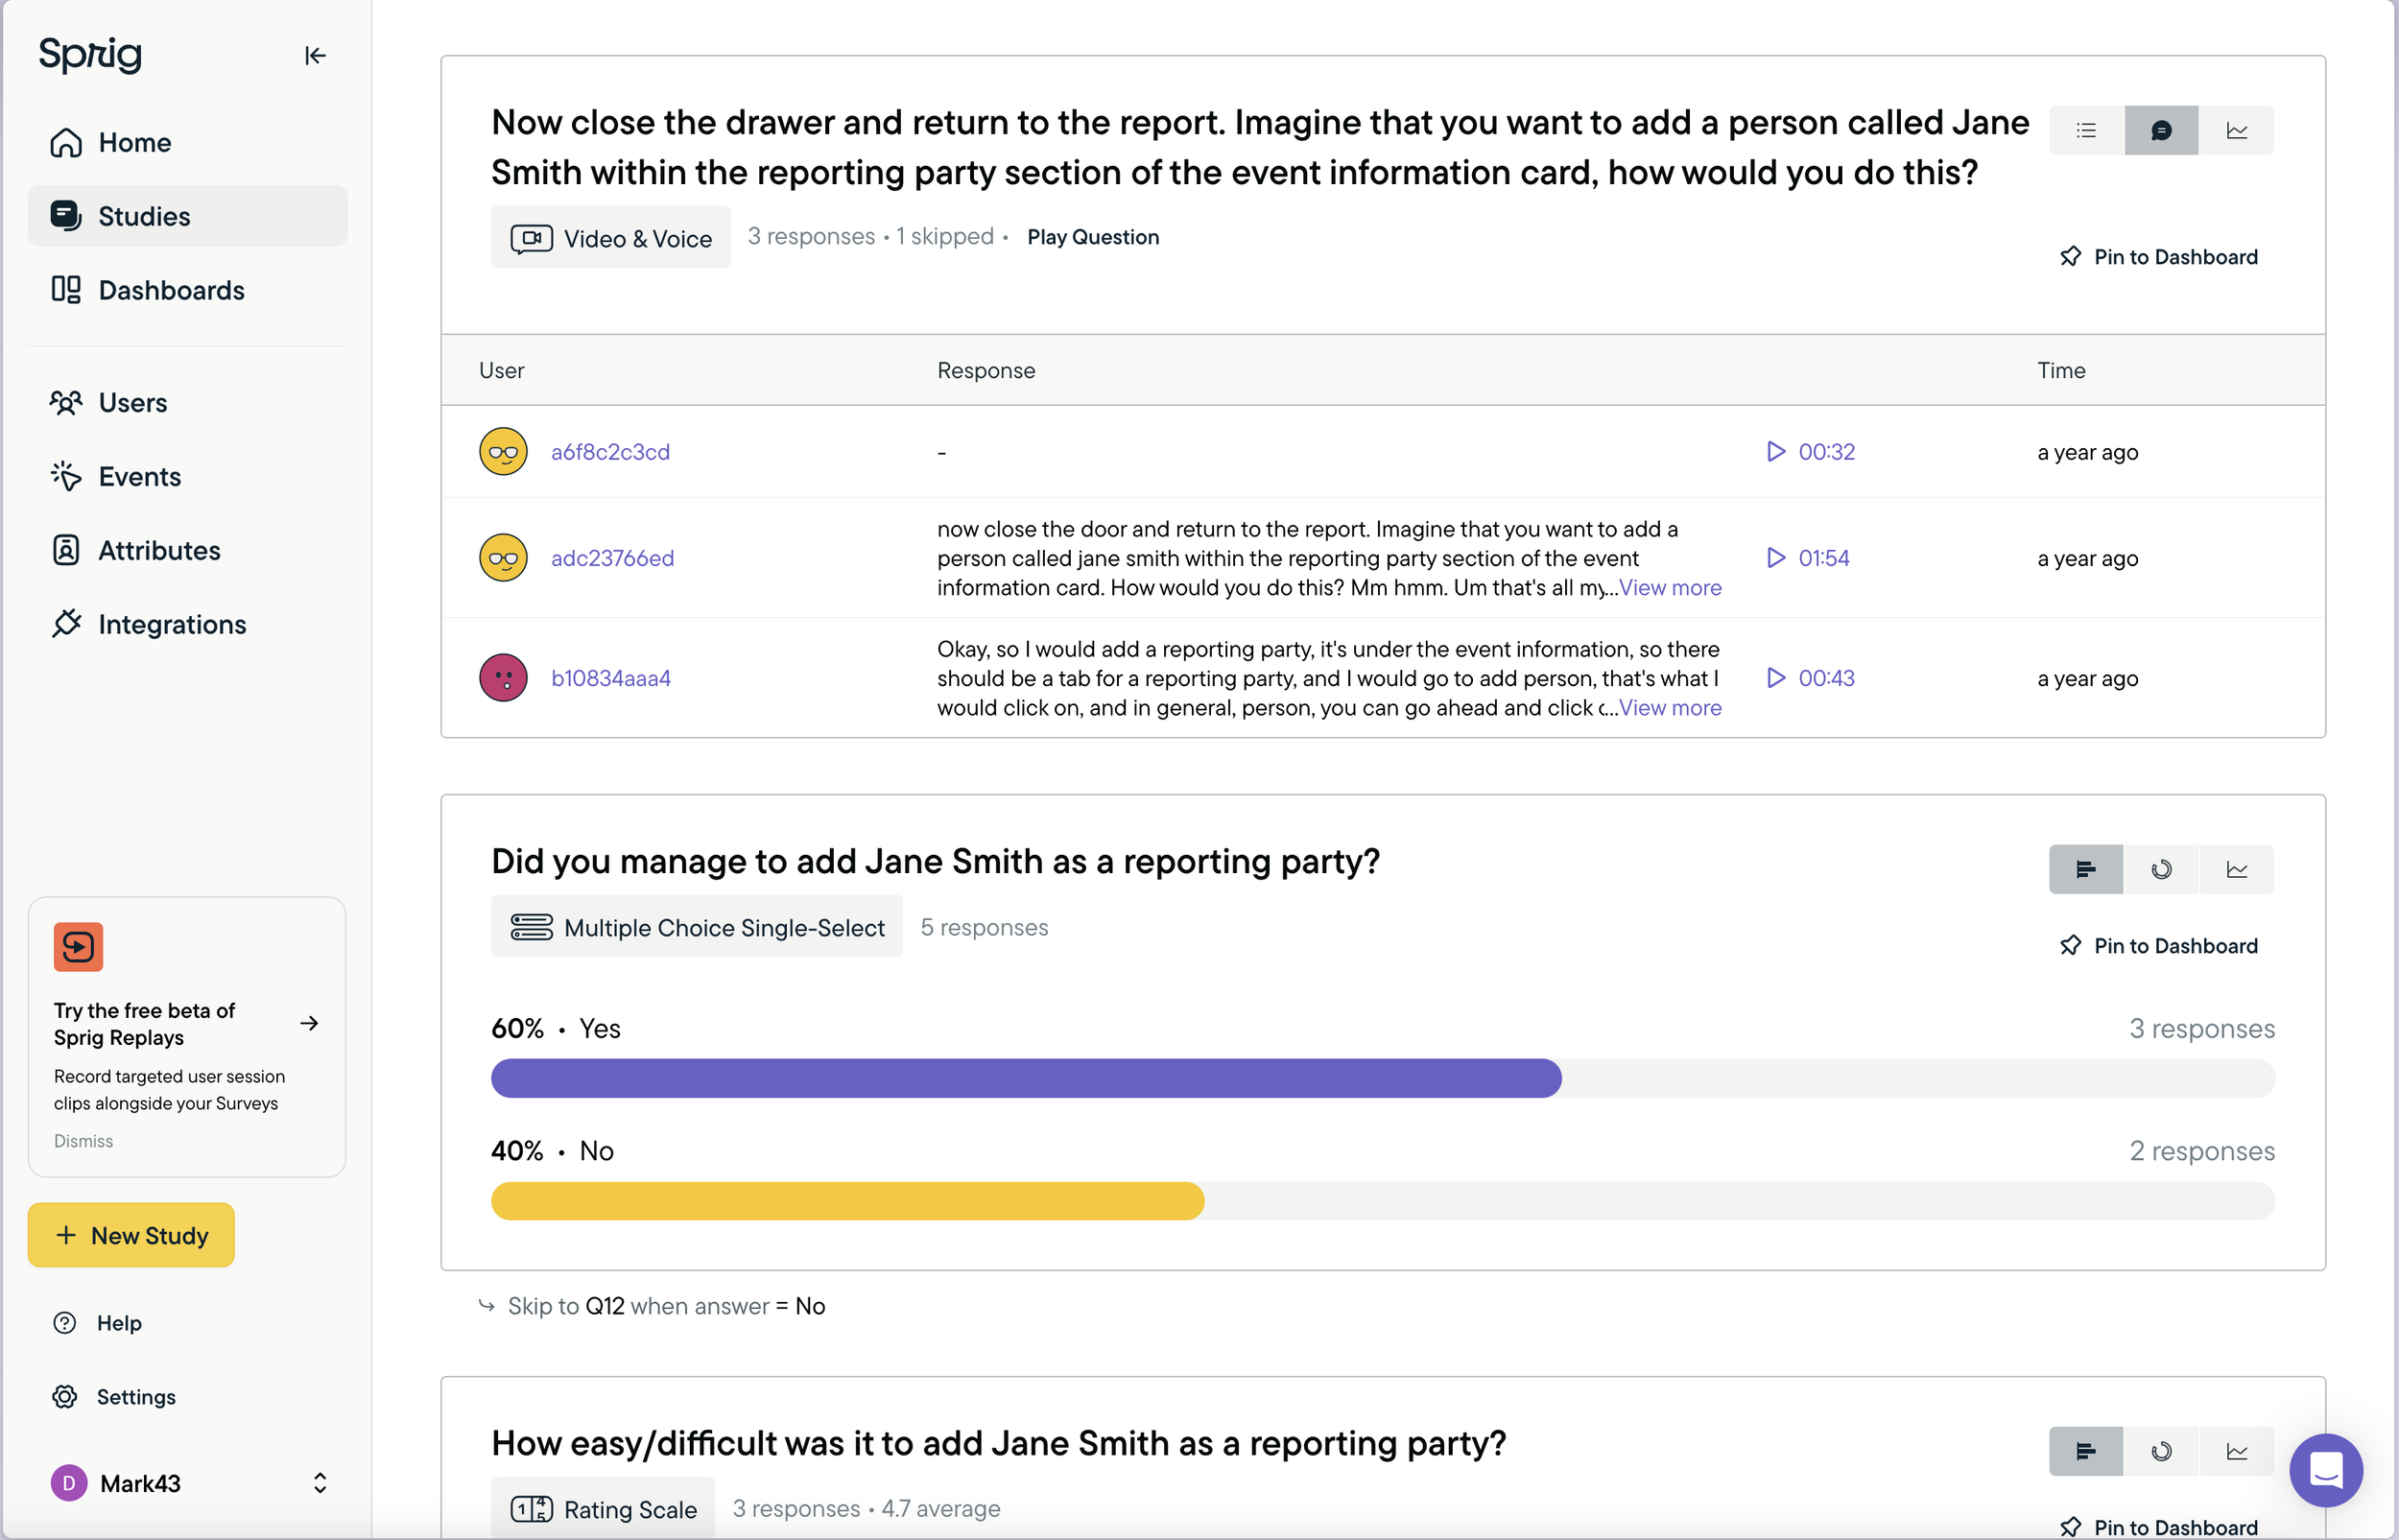This screenshot has width=2399, height=1540.
Task: Pin Jane Smith multiple choice question to Dashboard
Action: 2159,946
